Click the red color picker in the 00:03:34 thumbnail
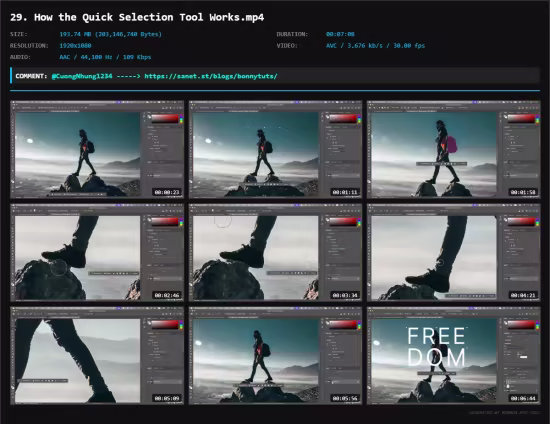The image size is (550, 424). [x=343, y=222]
